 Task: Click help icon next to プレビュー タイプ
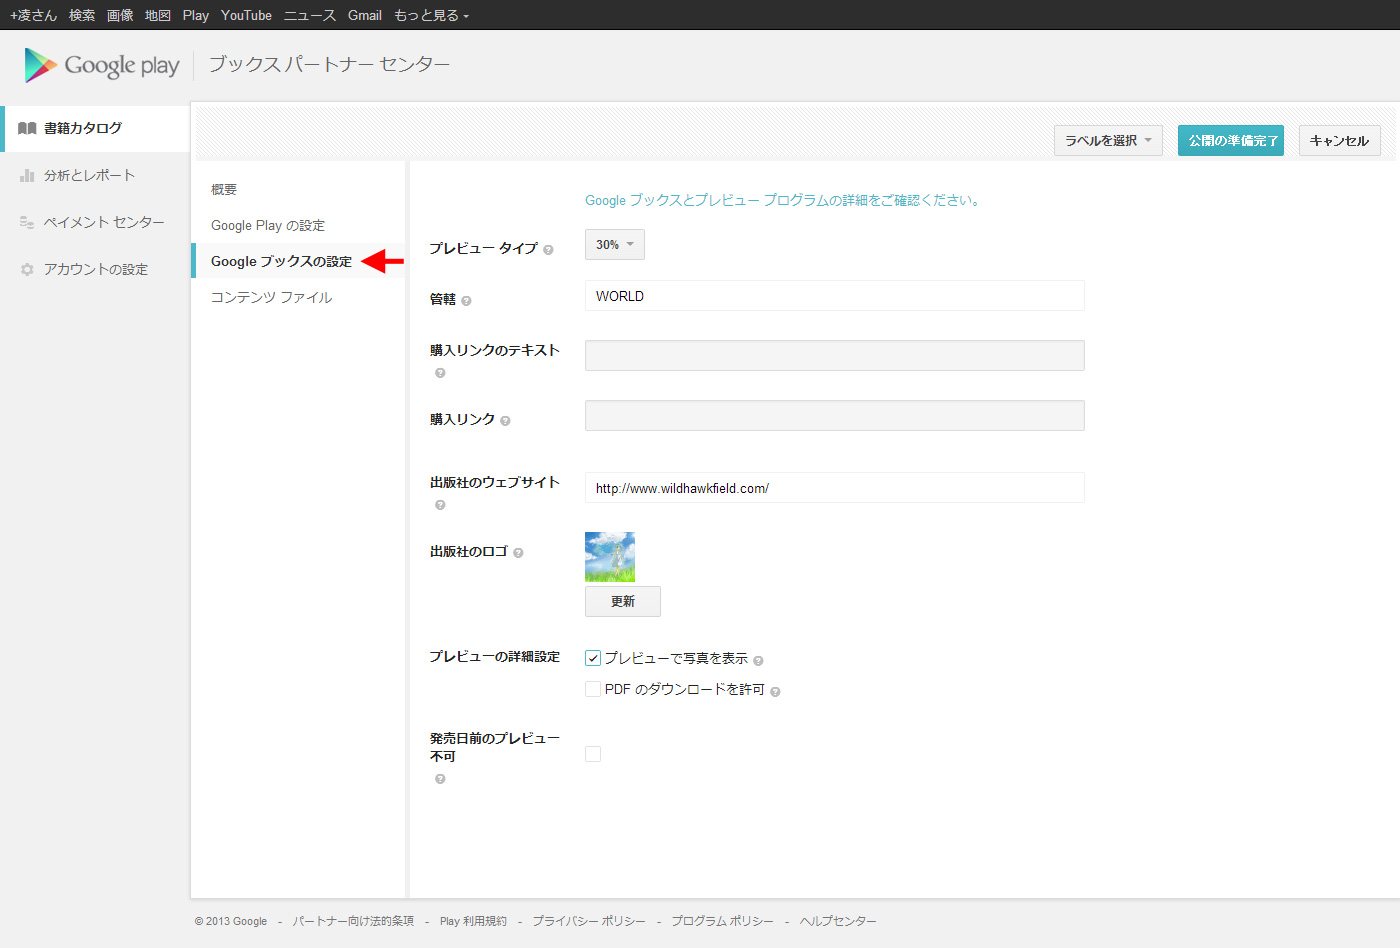548,250
